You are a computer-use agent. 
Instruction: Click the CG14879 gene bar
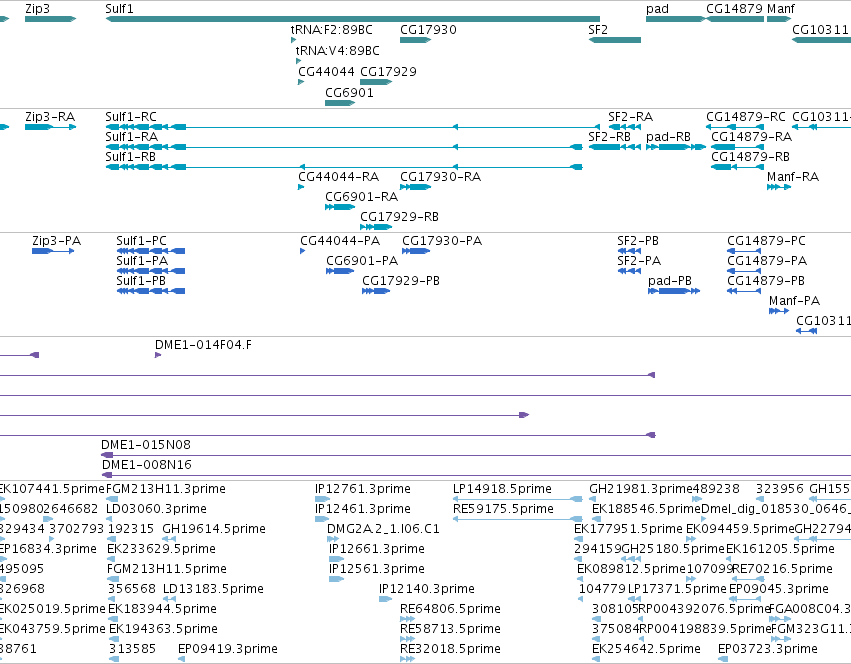coord(735,19)
